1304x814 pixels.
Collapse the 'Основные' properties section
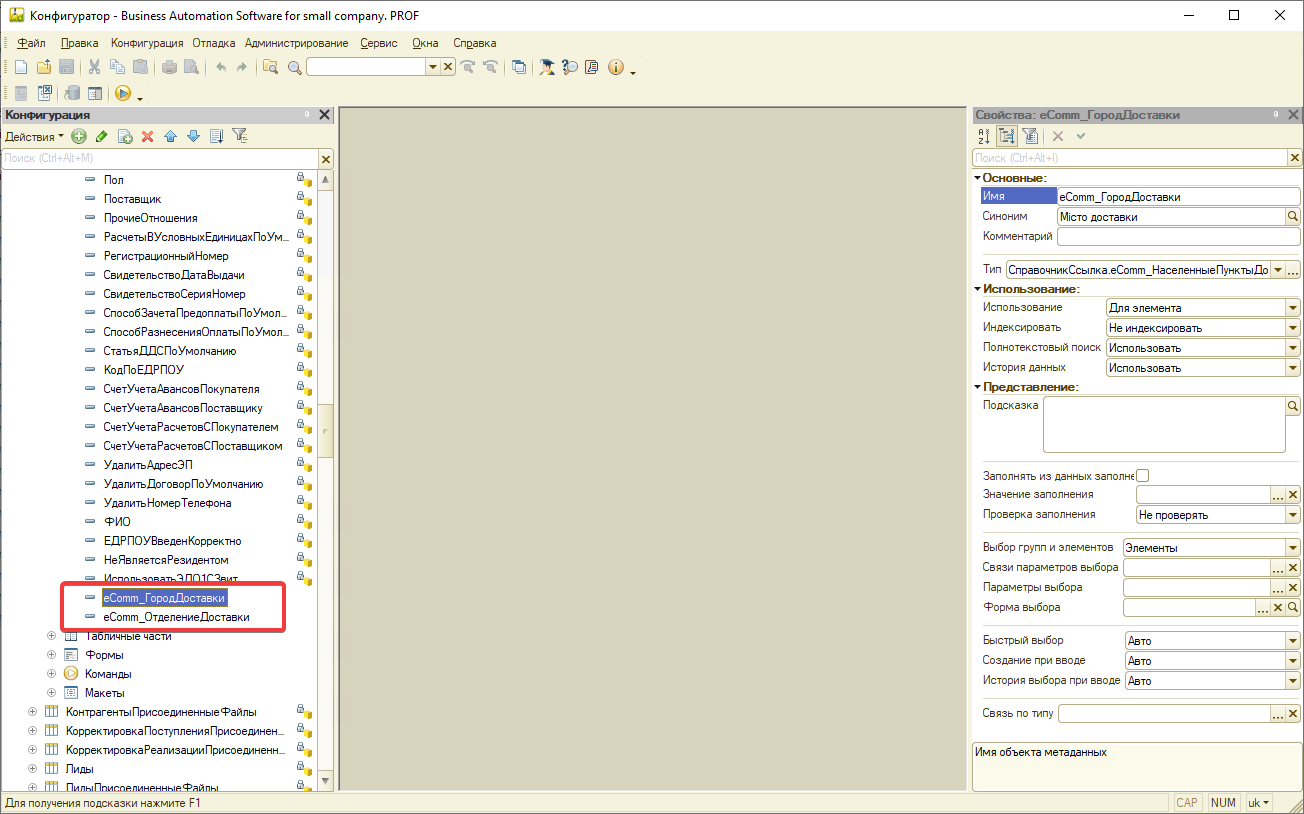[x=977, y=178]
